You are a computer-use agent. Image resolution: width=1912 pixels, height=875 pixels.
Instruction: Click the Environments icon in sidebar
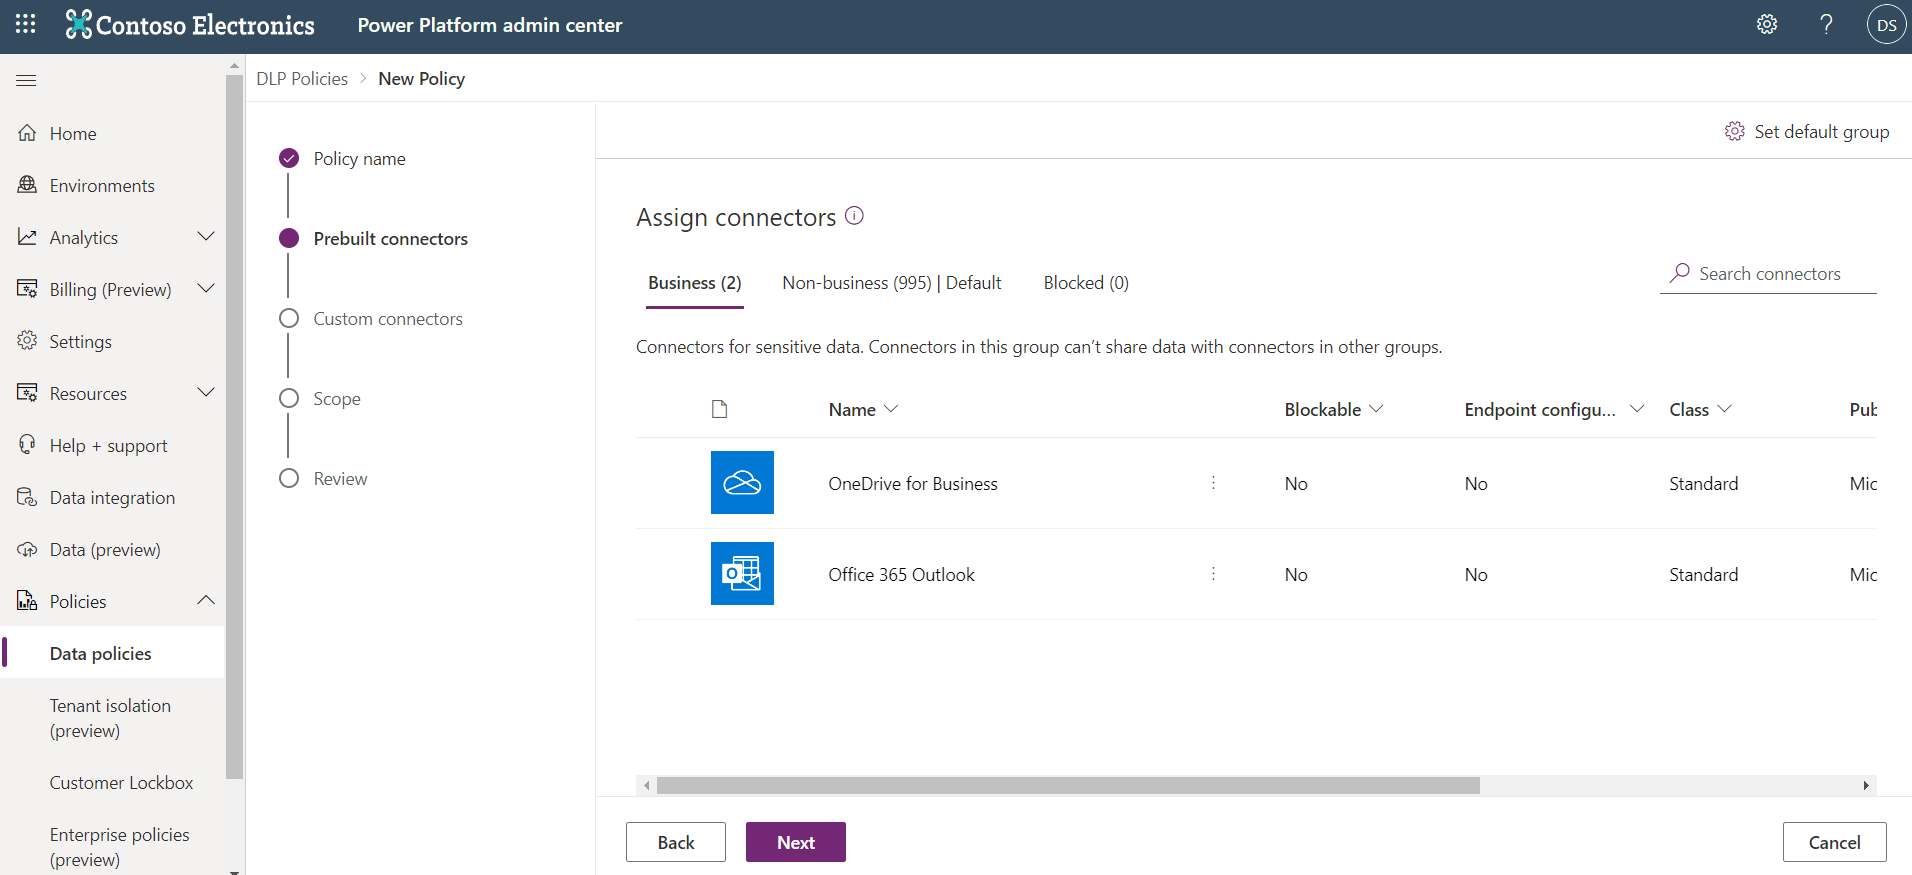point(27,185)
